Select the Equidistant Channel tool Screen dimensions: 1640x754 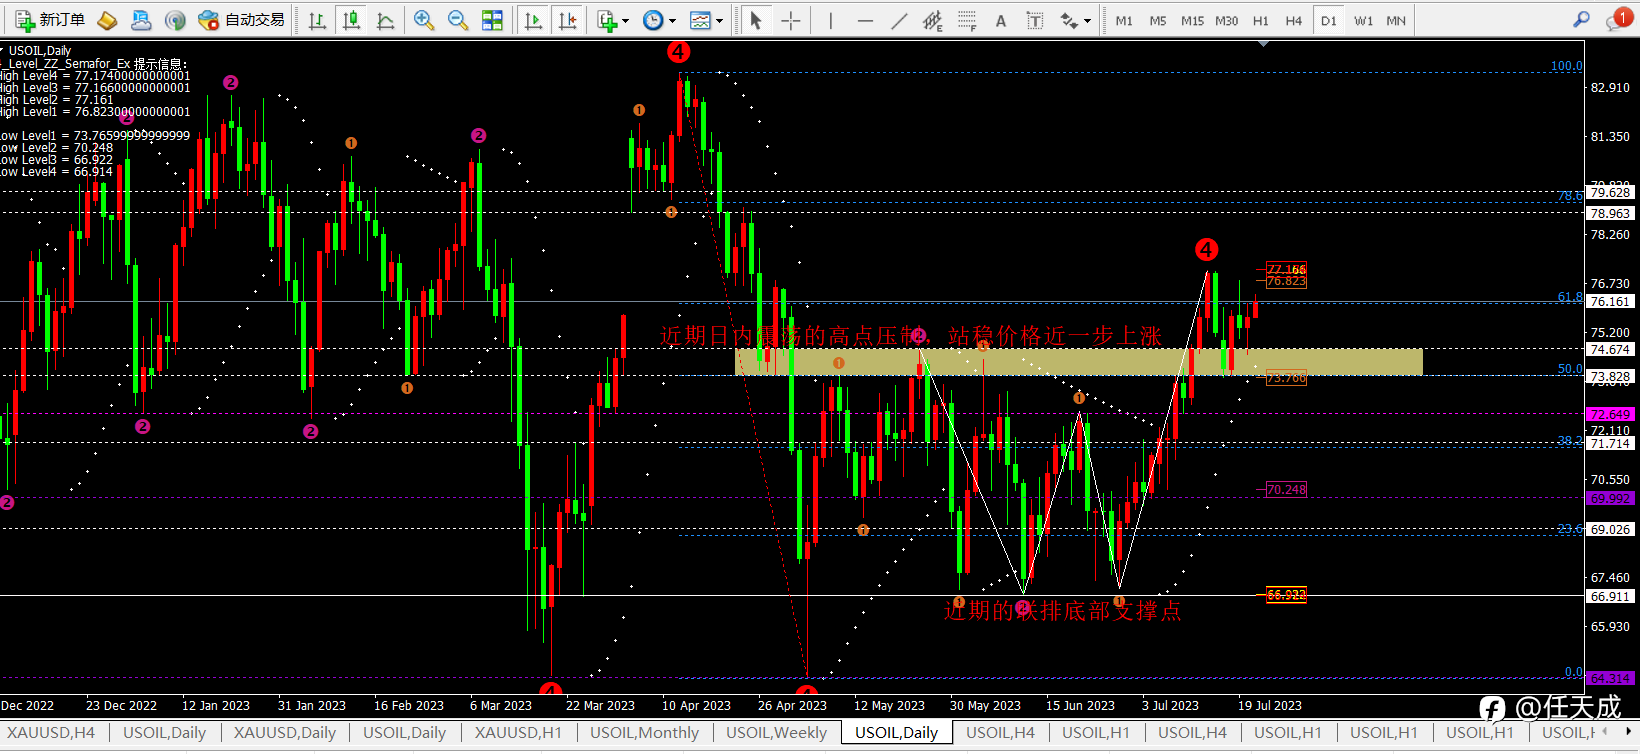coord(933,20)
